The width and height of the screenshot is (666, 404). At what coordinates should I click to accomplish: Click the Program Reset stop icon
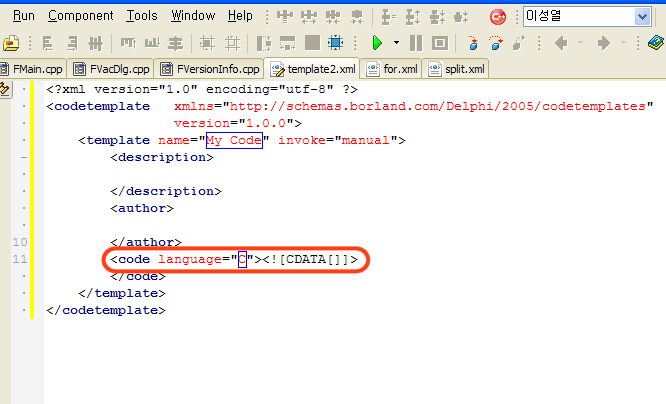pos(438,43)
